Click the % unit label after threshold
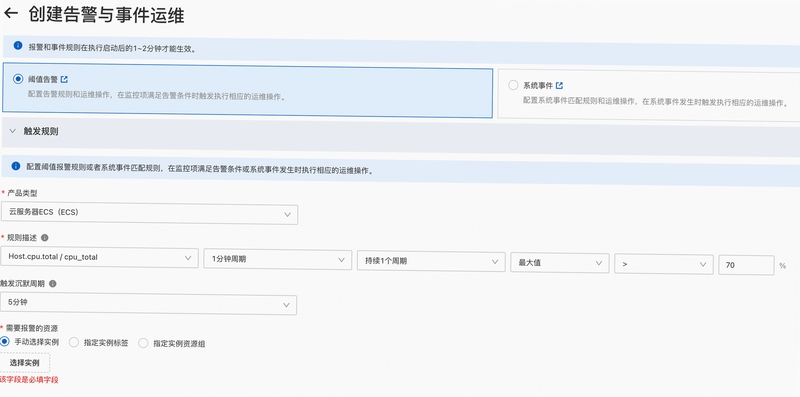The width and height of the screenshot is (800, 397). pos(783,266)
